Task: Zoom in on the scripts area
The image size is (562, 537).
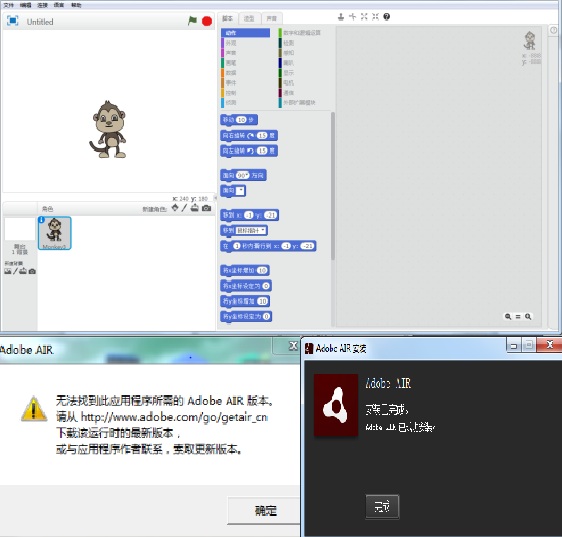Action: point(528,317)
